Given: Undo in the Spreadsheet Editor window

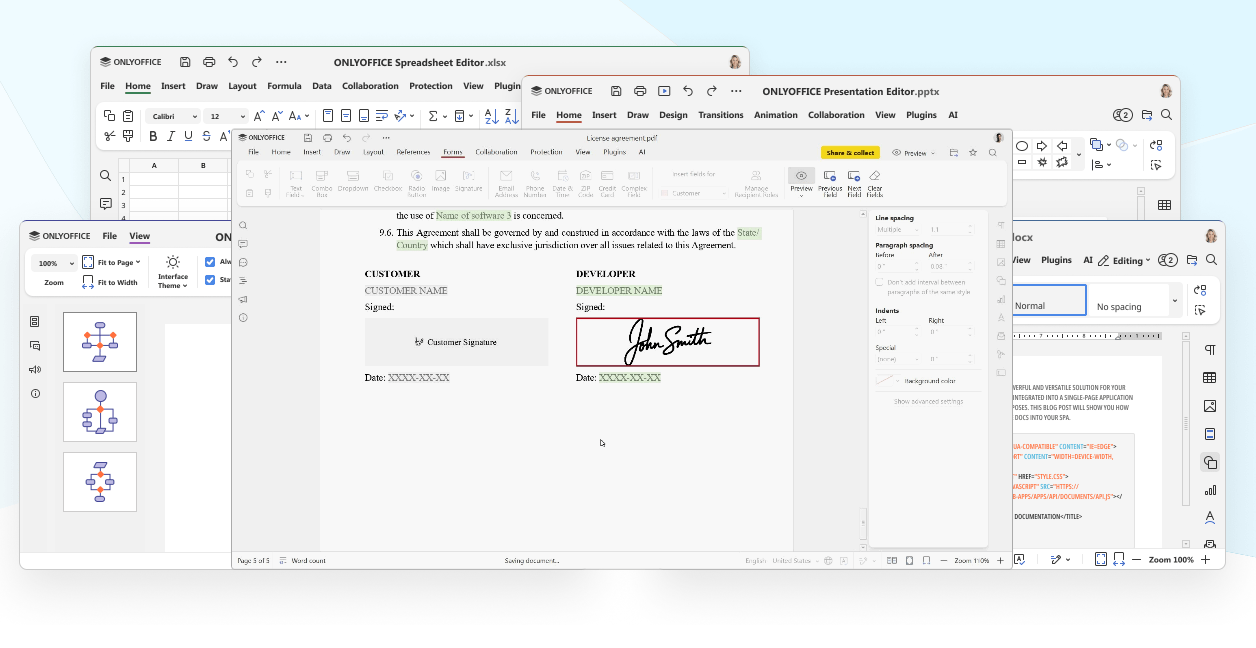Looking at the screenshot, I should [x=233, y=62].
